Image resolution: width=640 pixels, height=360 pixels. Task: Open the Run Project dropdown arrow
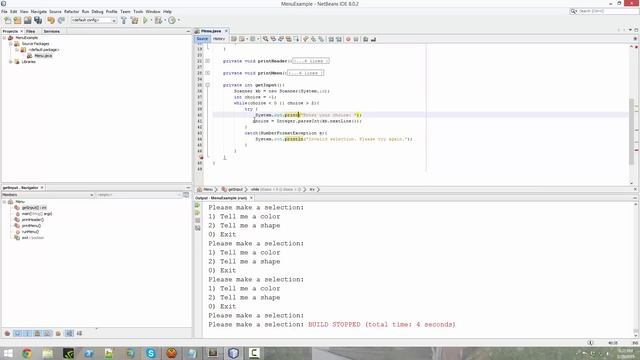click(x=151, y=20)
